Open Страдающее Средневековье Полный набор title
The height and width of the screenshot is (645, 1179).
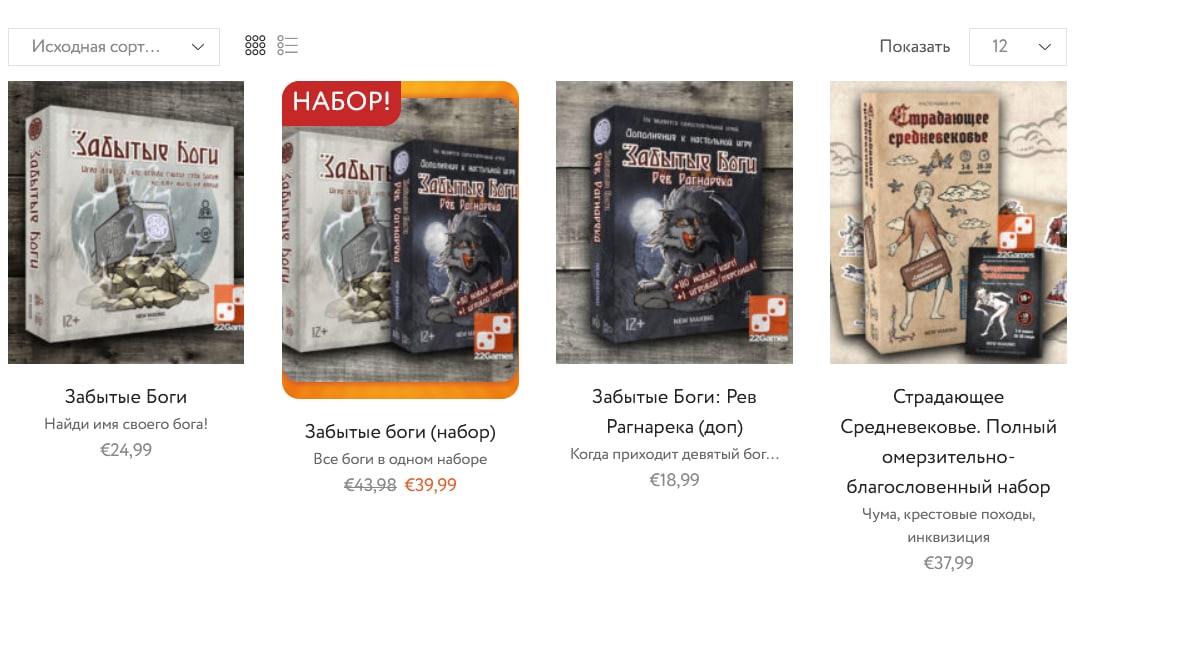pos(948,441)
